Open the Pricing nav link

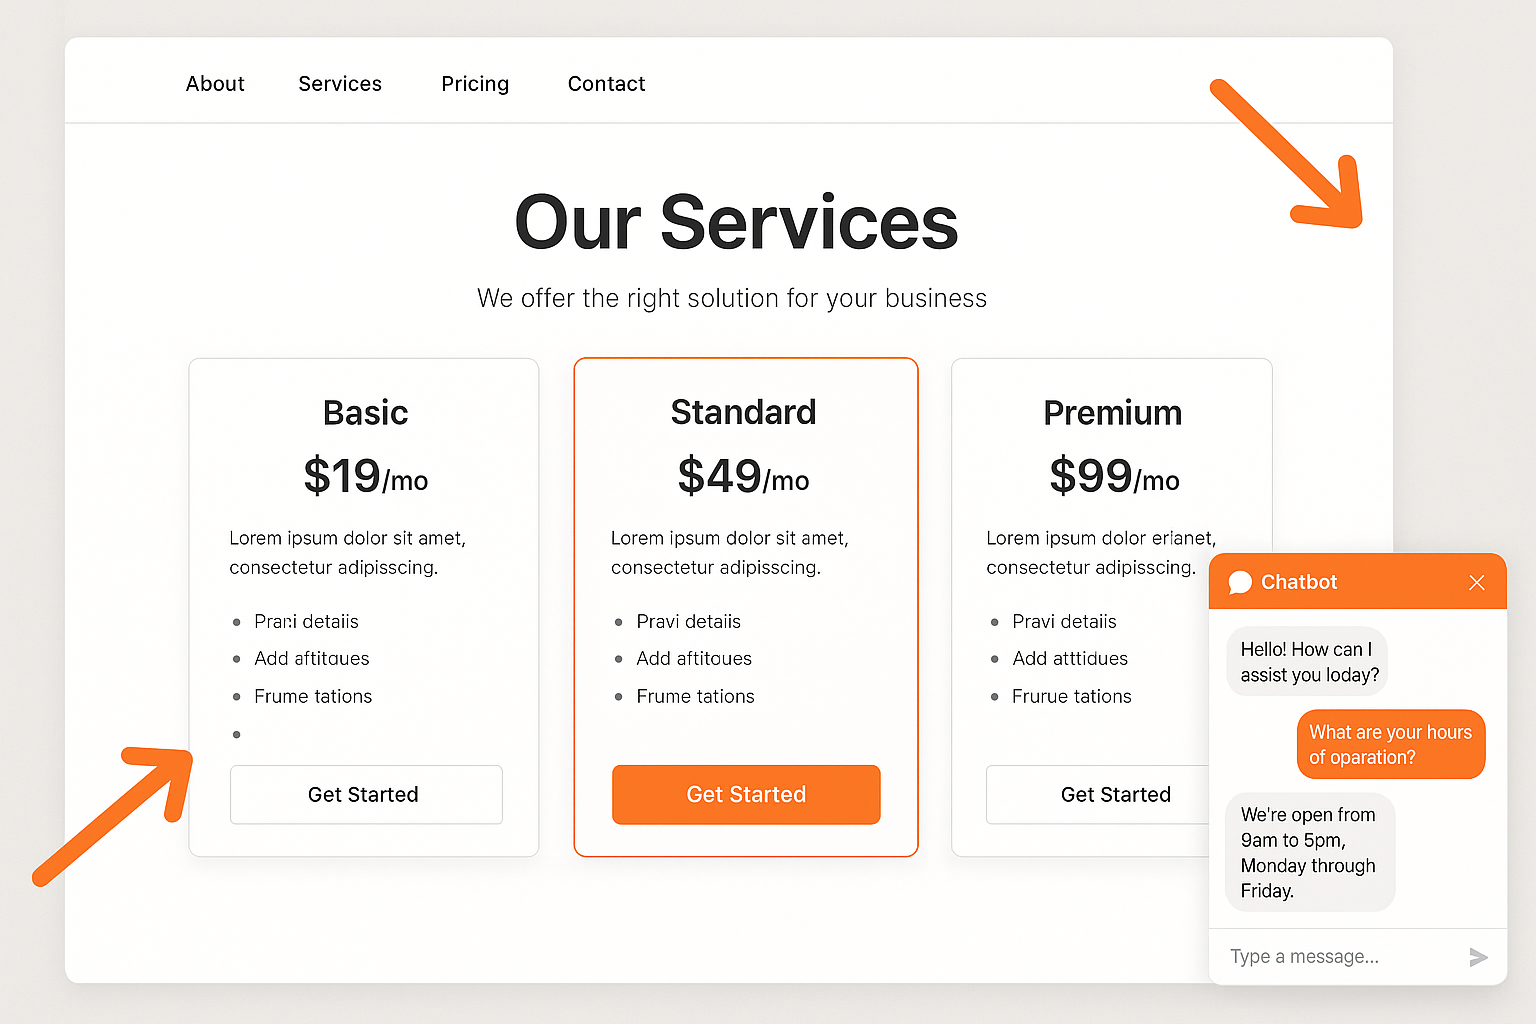pyautogui.click(x=475, y=84)
